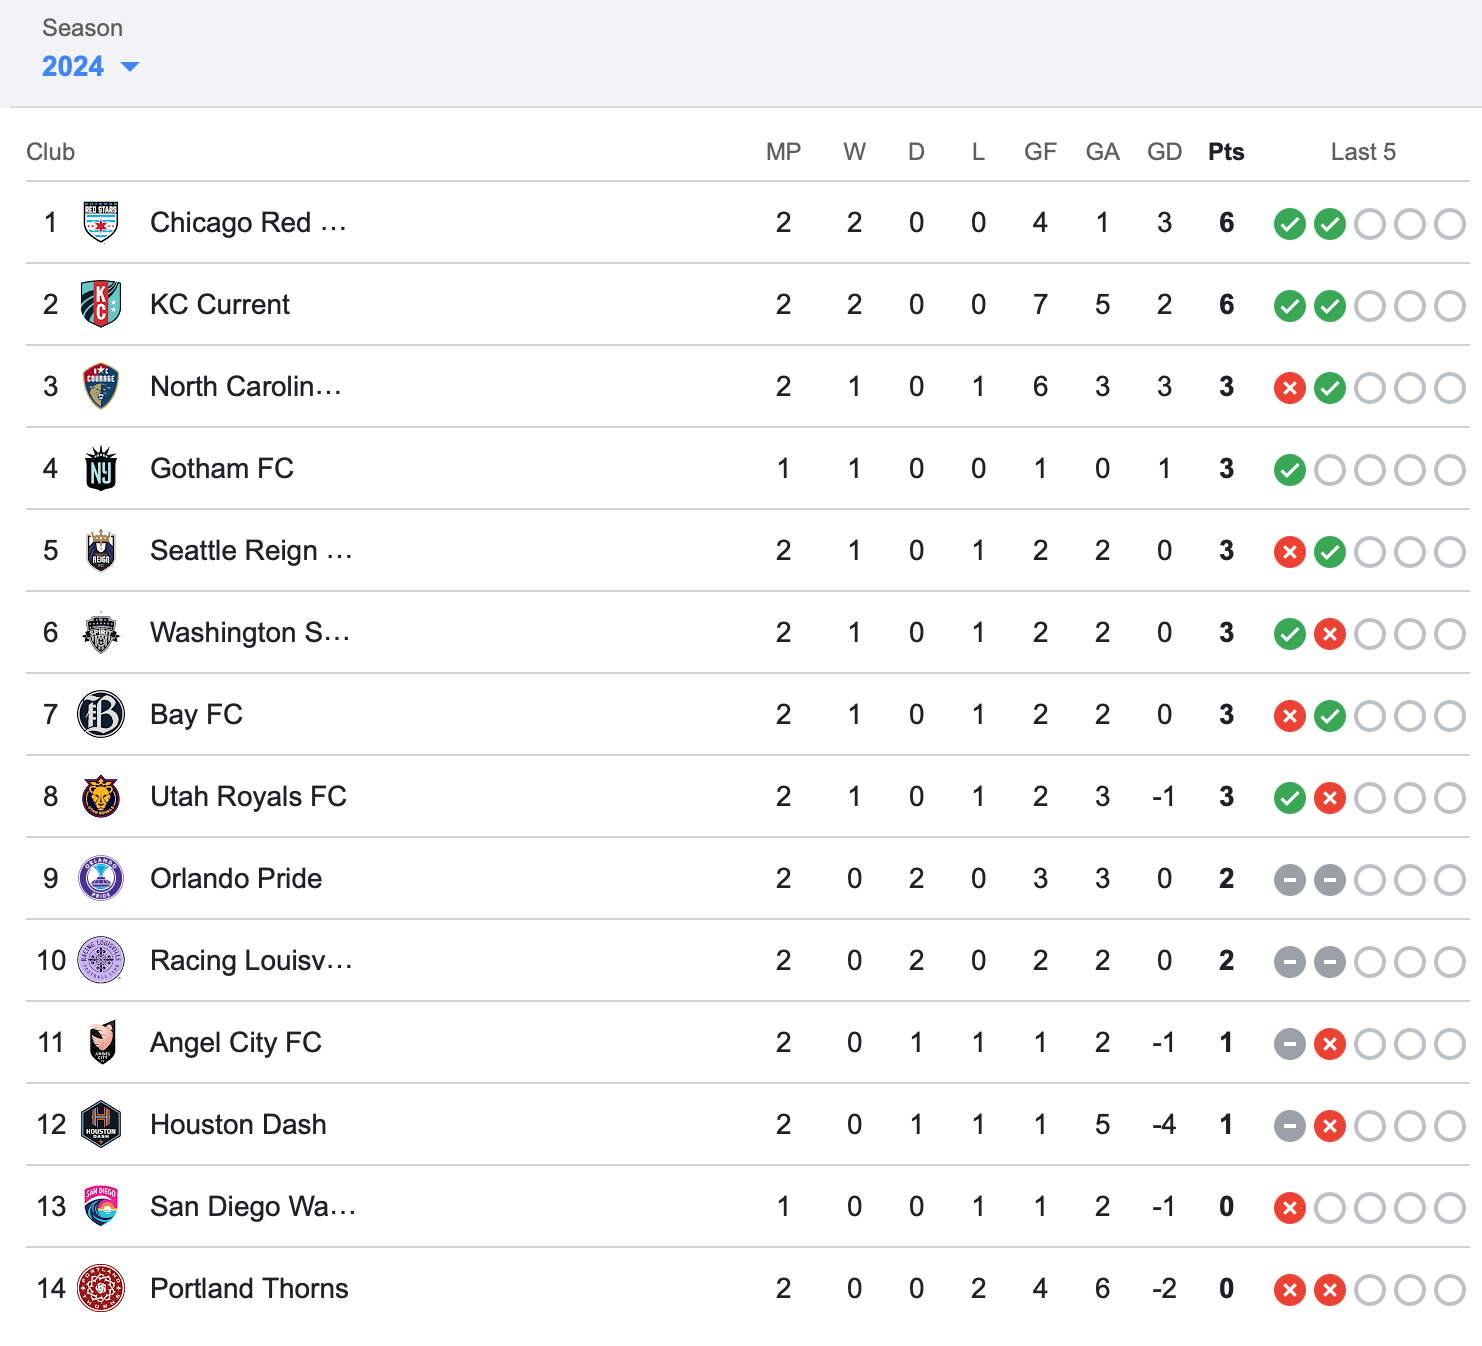Click the Racing Louisville team name

tap(250, 960)
